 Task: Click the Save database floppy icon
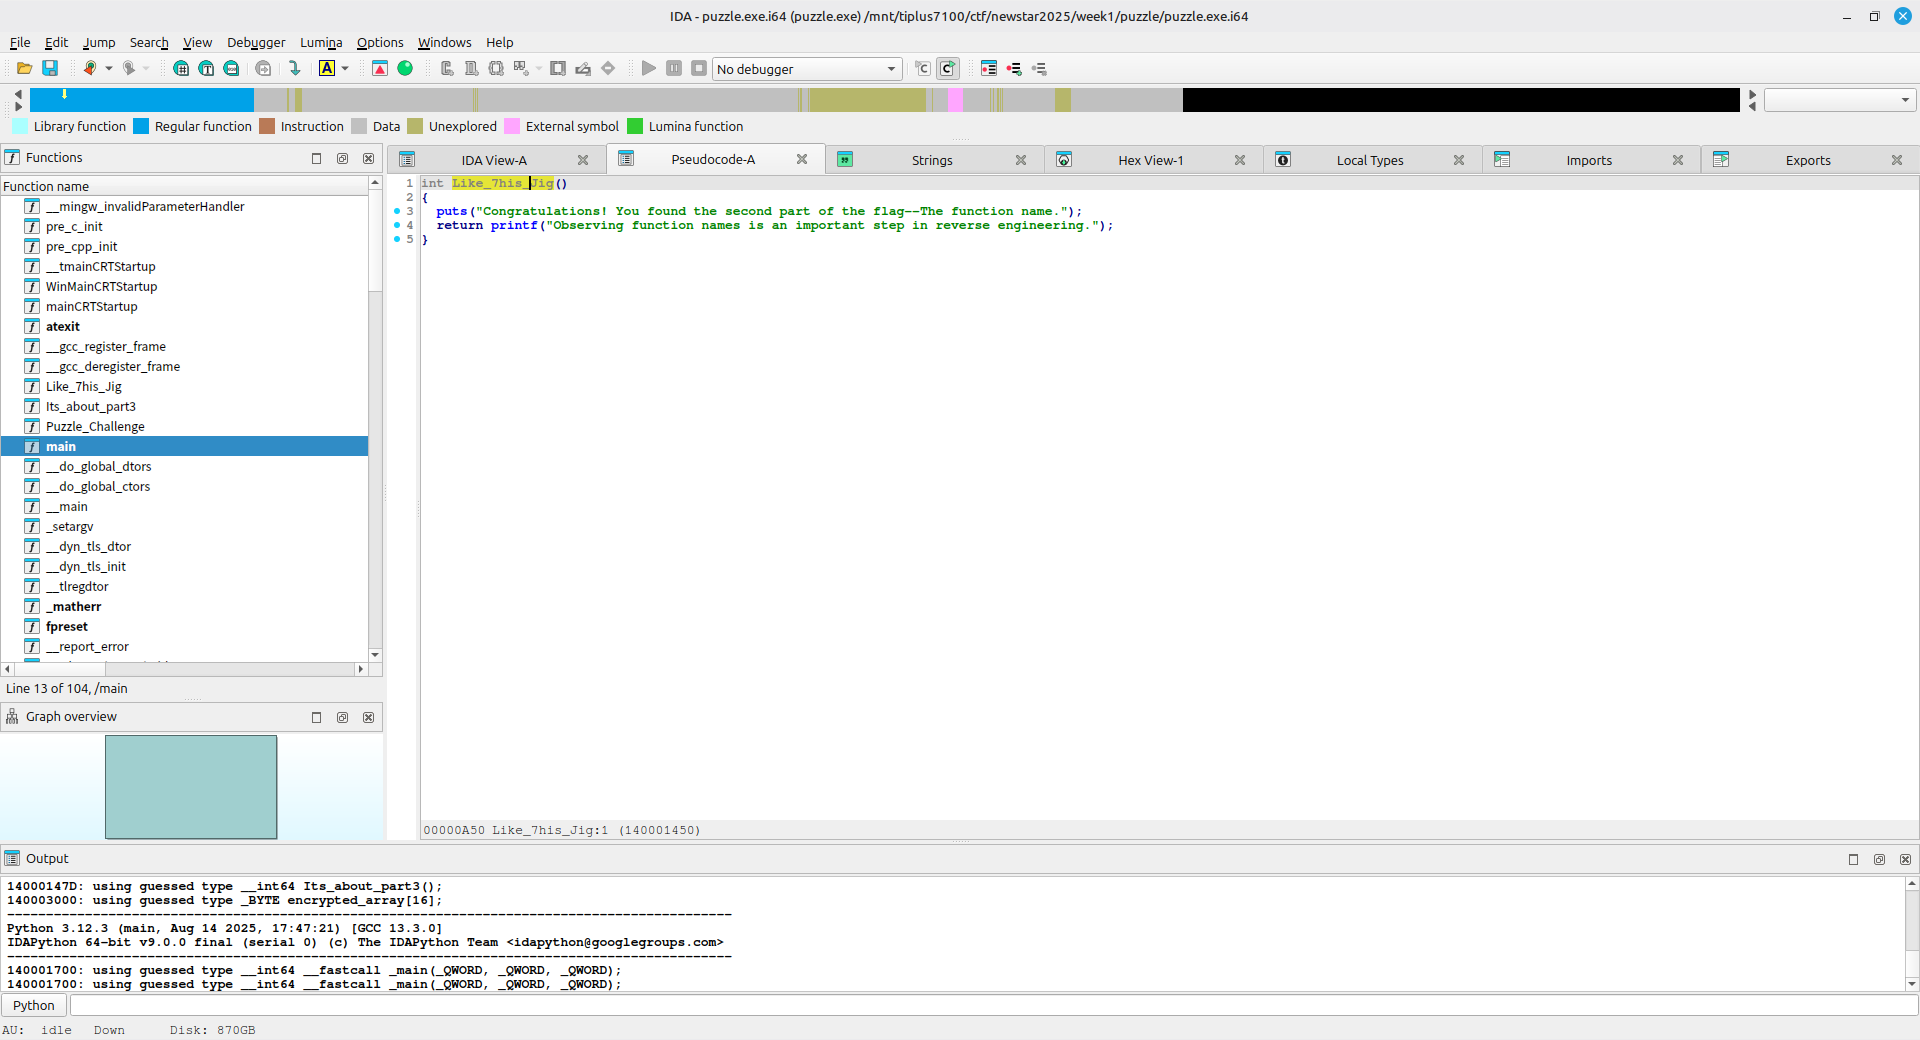pyautogui.click(x=50, y=68)
